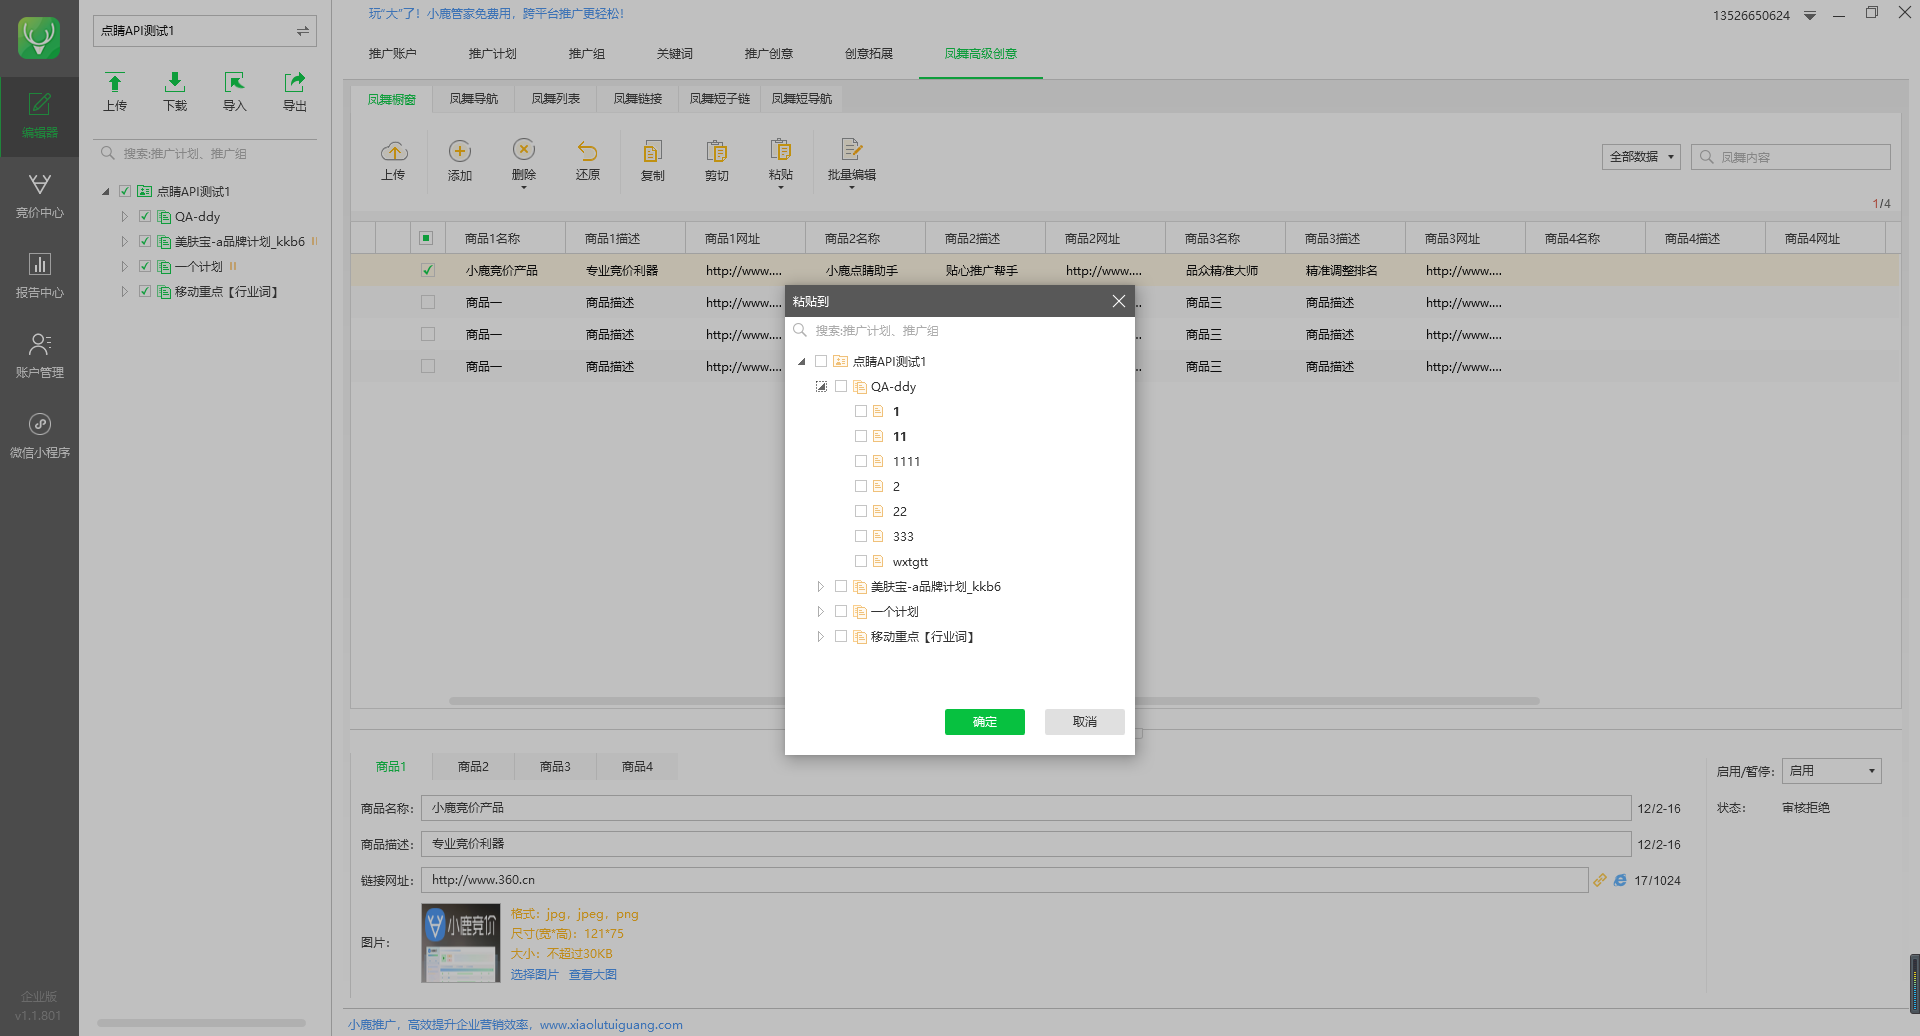Check the box for group 333
1920x1036 pixels.
861,536
